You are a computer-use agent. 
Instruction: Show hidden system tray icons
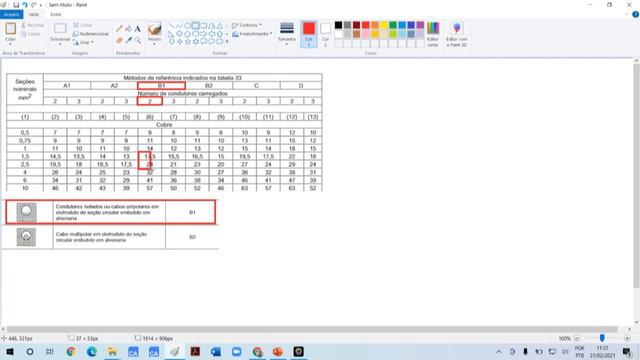coord(499,351)
